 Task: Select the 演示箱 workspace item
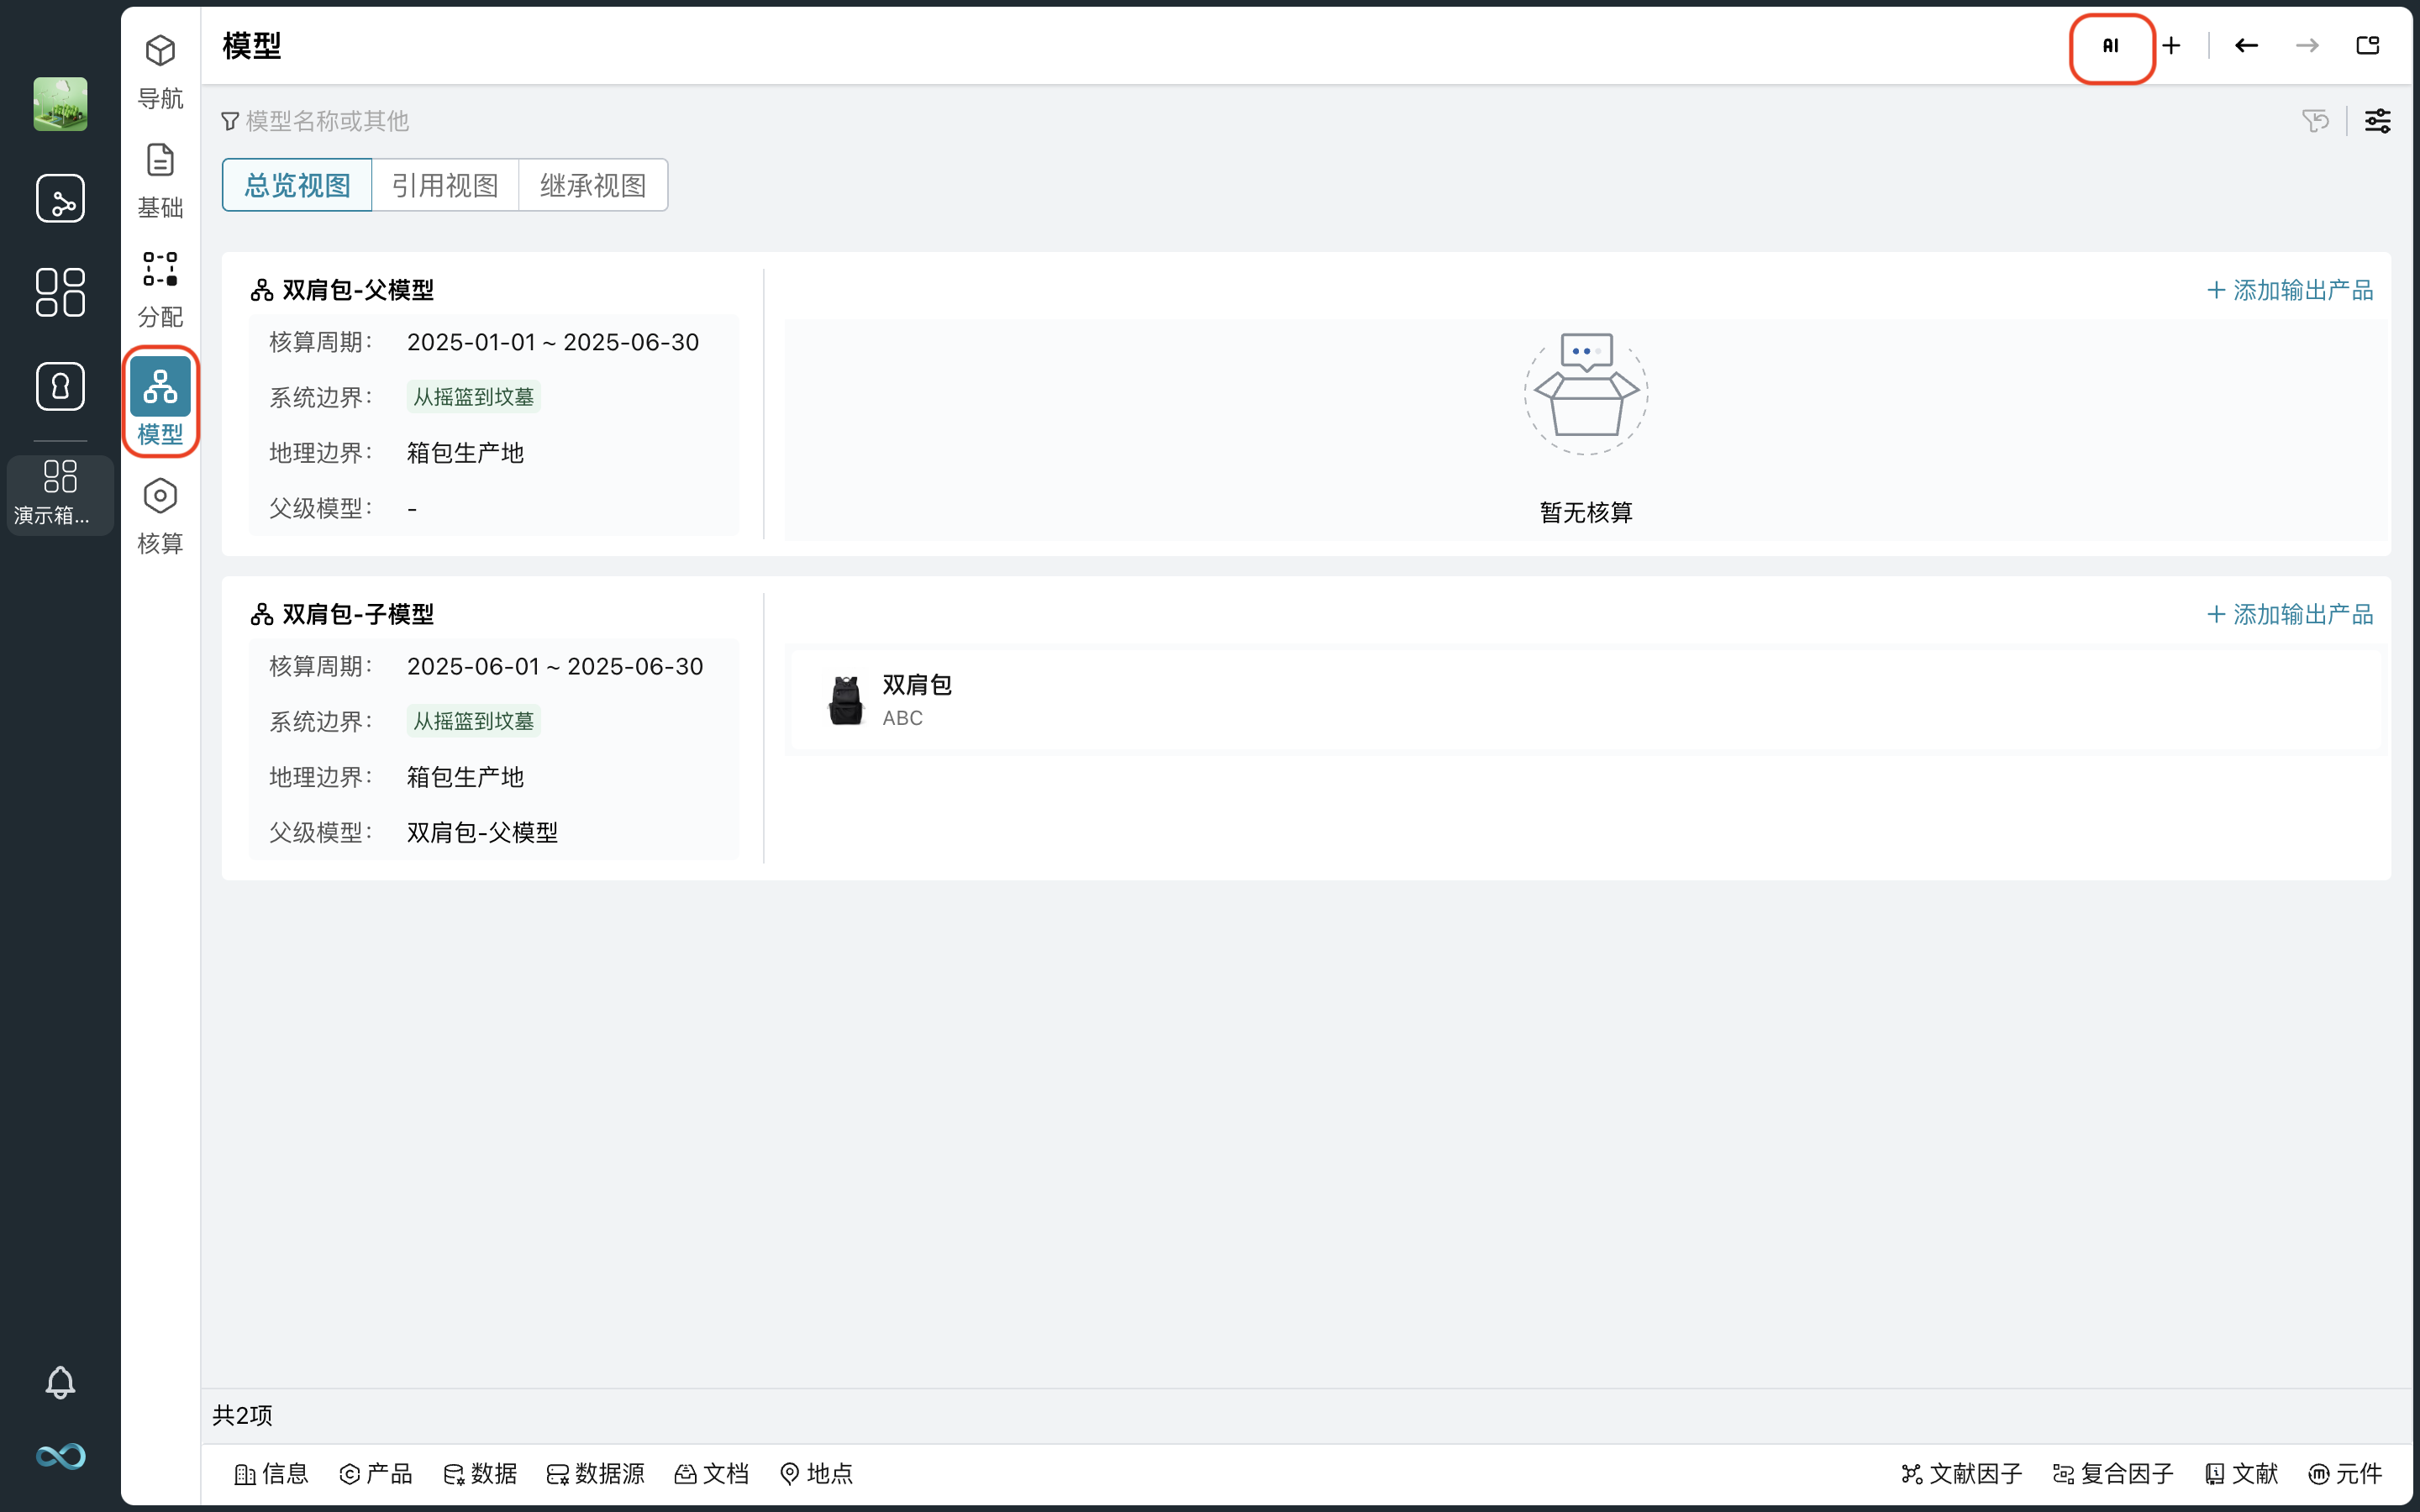tap(60, 494)
